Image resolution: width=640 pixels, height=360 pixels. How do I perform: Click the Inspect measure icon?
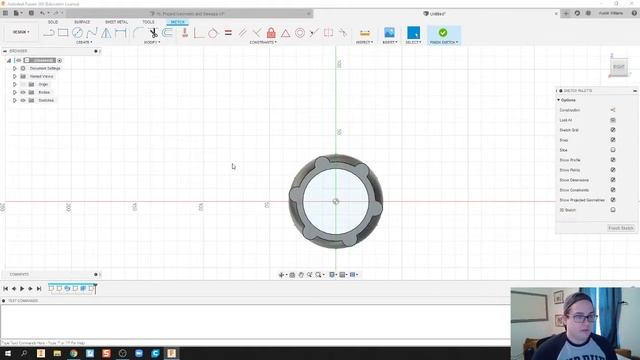(365, 33)
